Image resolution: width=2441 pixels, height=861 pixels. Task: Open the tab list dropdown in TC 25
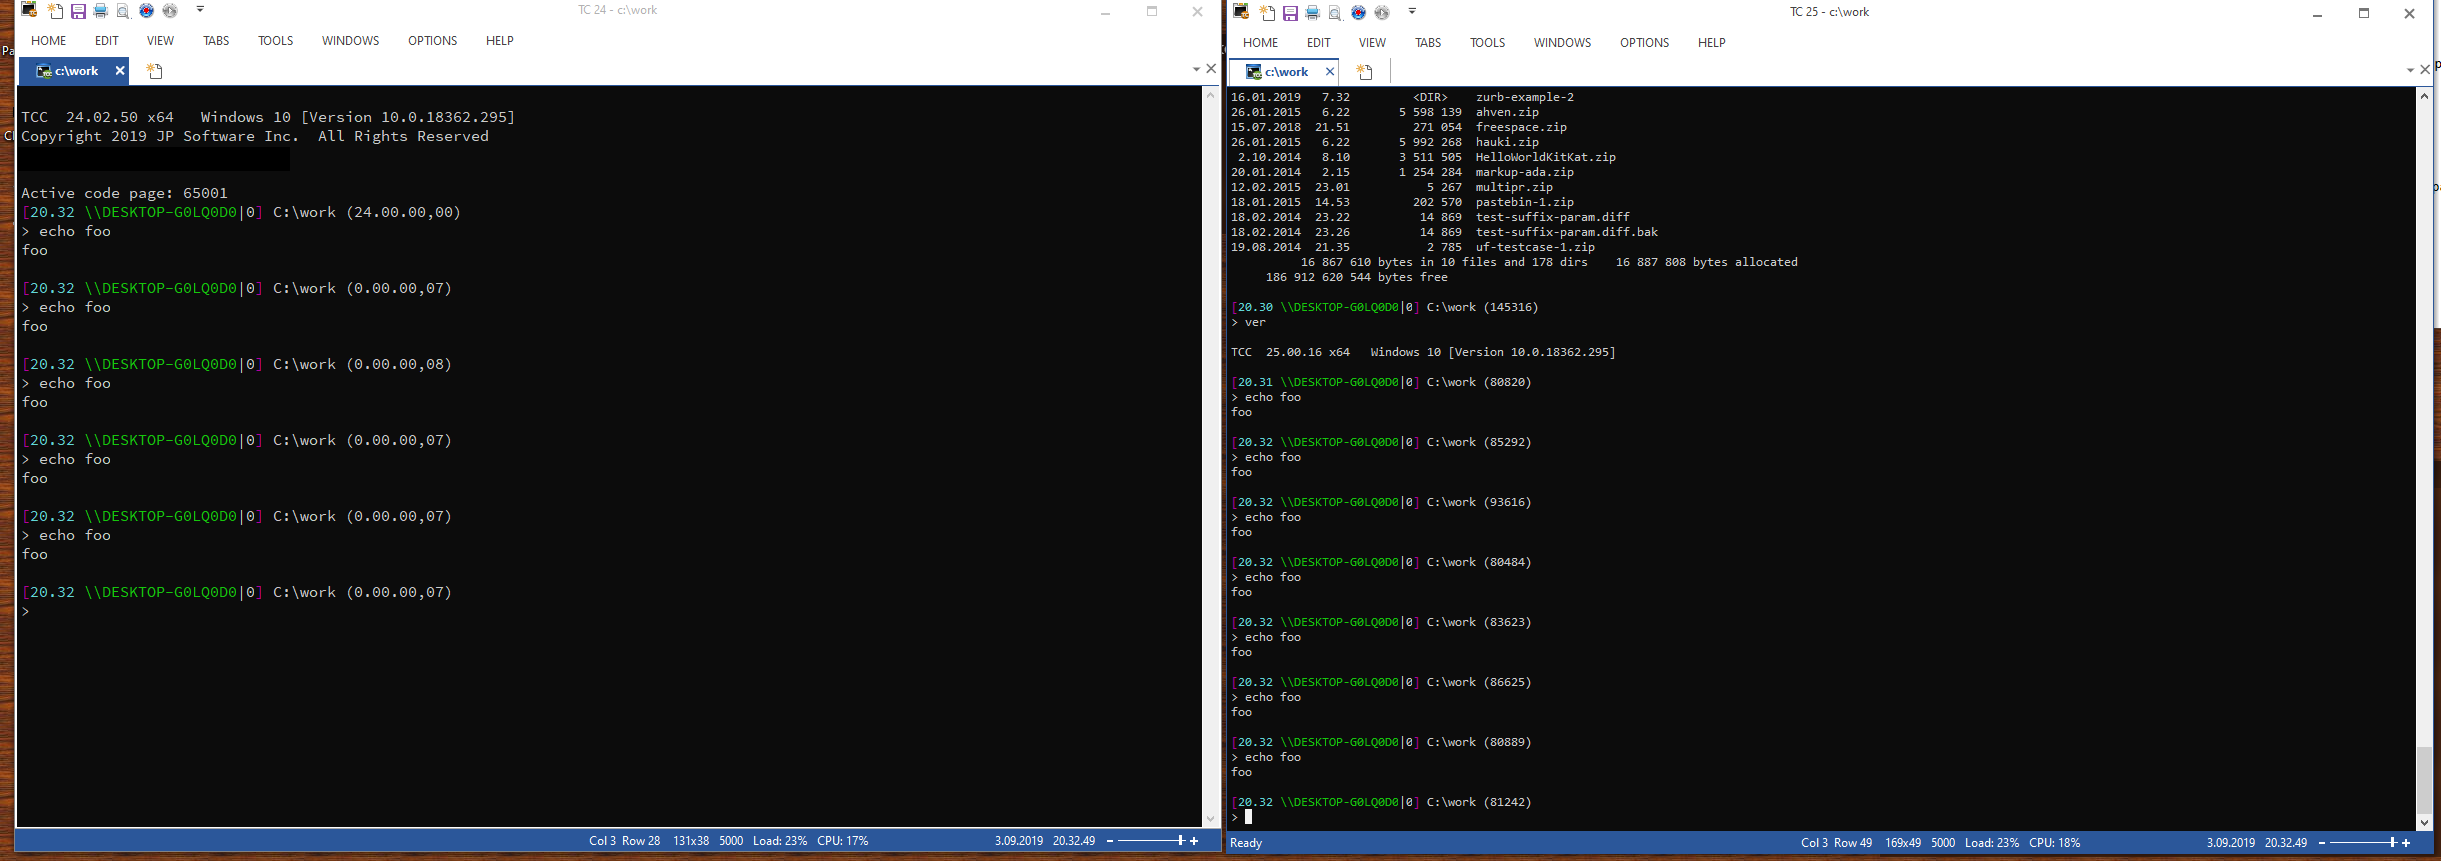point(2410,70)
